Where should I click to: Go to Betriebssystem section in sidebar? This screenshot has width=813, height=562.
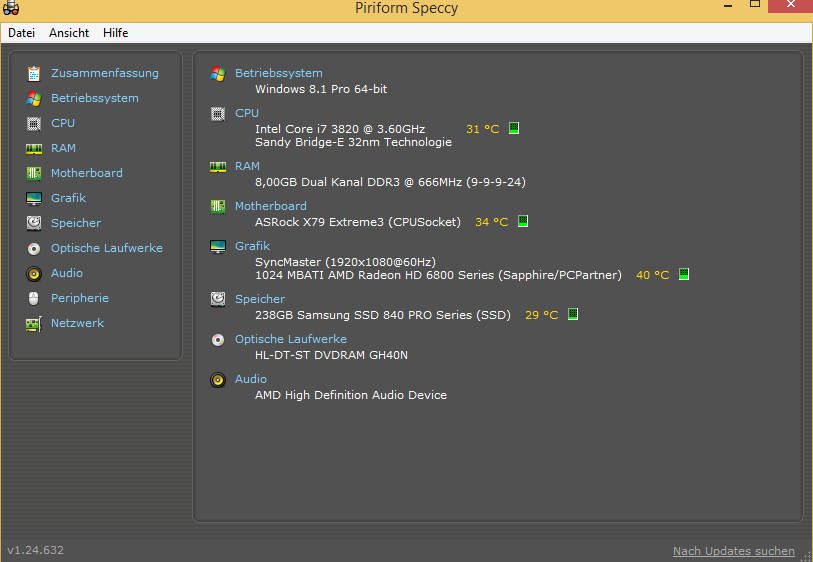click(x=95, y=98)
